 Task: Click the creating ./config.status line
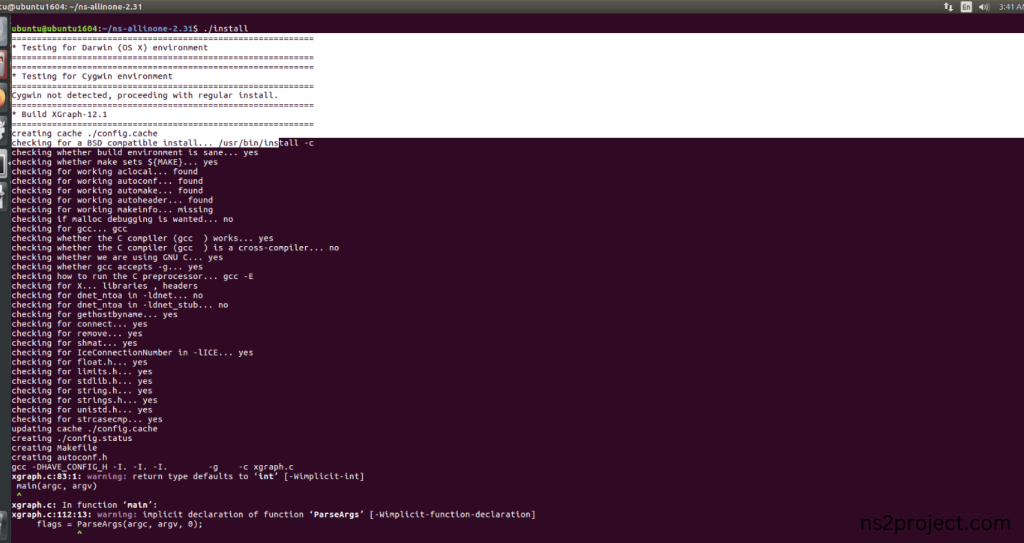pyautogui.click(x=72, y=438)
